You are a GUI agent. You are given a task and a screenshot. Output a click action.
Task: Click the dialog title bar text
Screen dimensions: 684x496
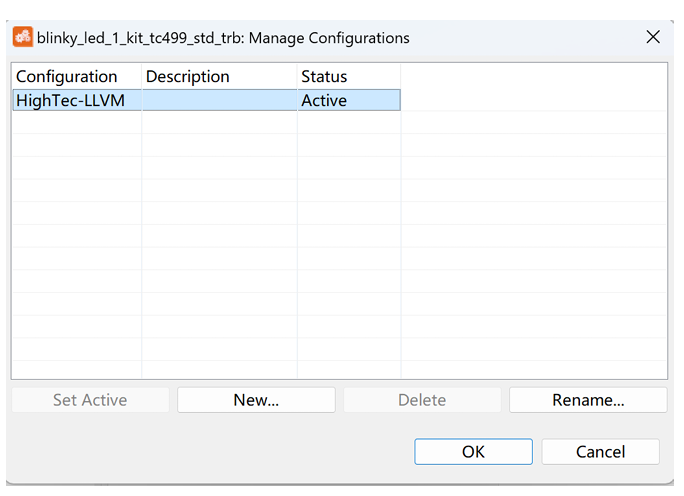pyautogui.click(x=223, y=38)
